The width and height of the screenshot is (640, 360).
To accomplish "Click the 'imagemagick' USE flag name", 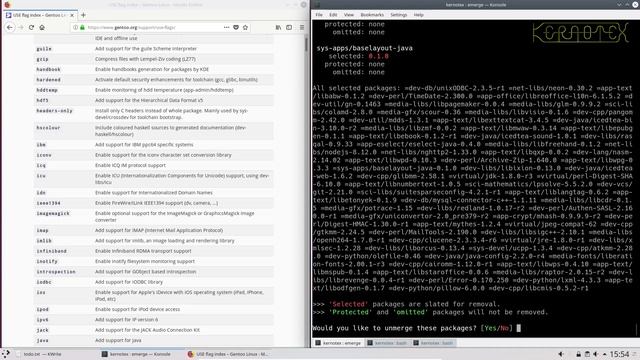I will [x=53, y=213].
